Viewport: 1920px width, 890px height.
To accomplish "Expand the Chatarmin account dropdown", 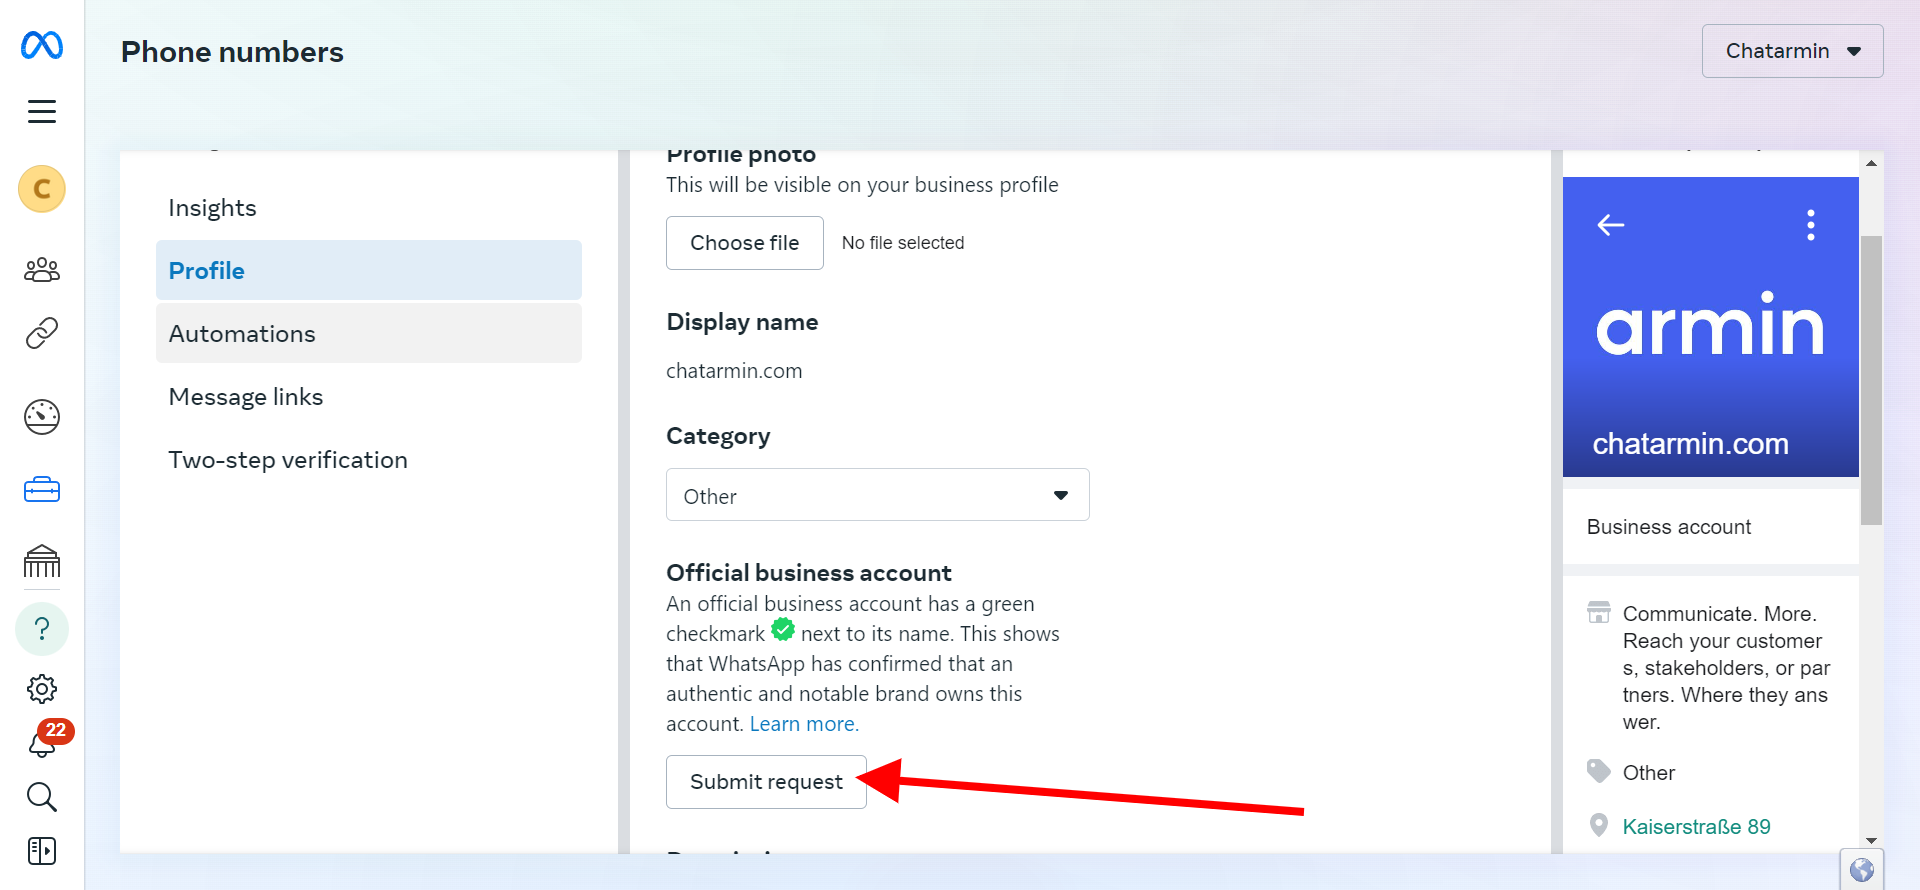I will [1792, 51].
